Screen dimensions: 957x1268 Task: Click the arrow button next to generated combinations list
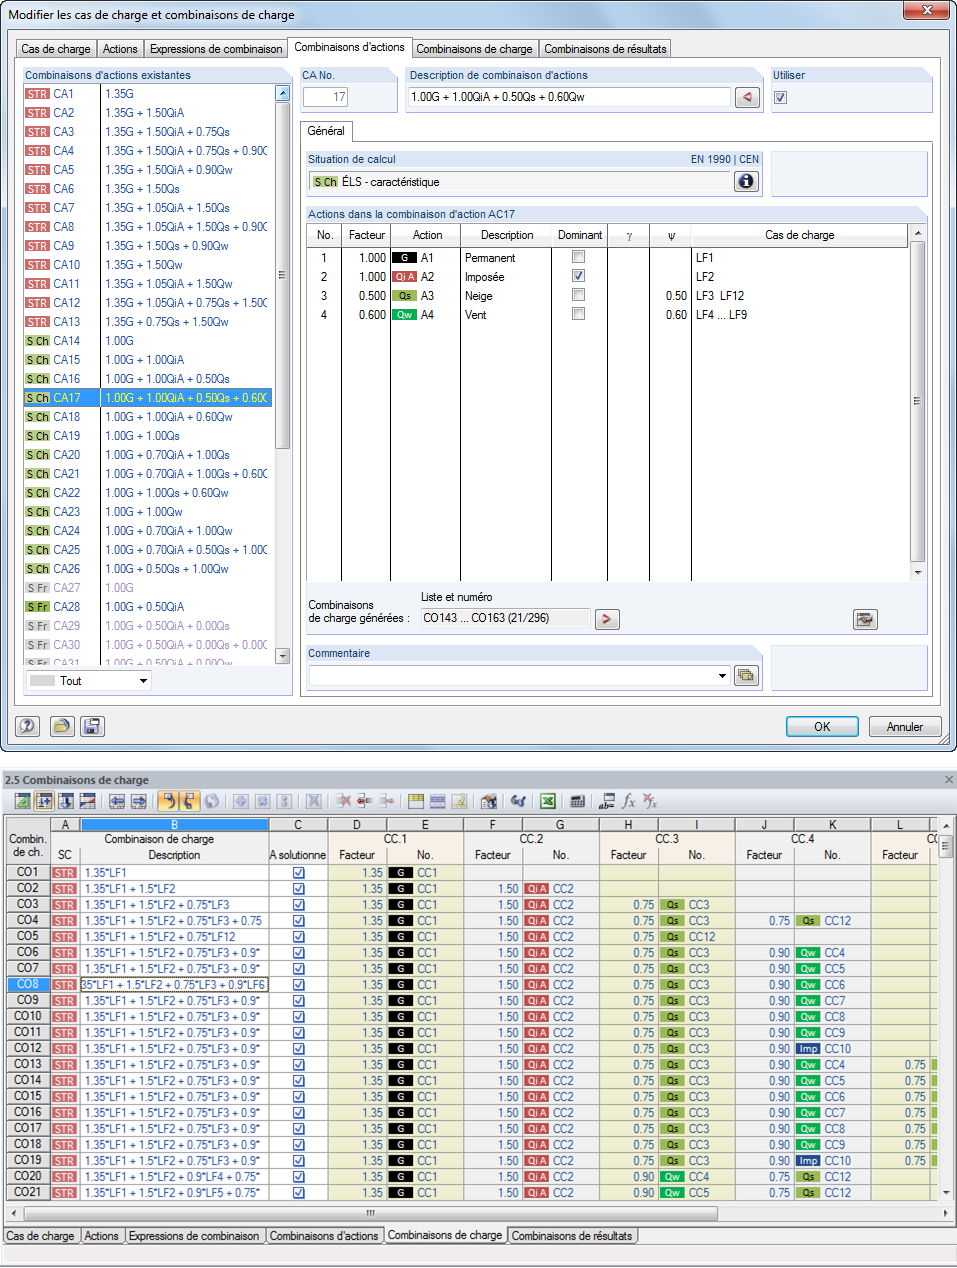coord(607,619)
